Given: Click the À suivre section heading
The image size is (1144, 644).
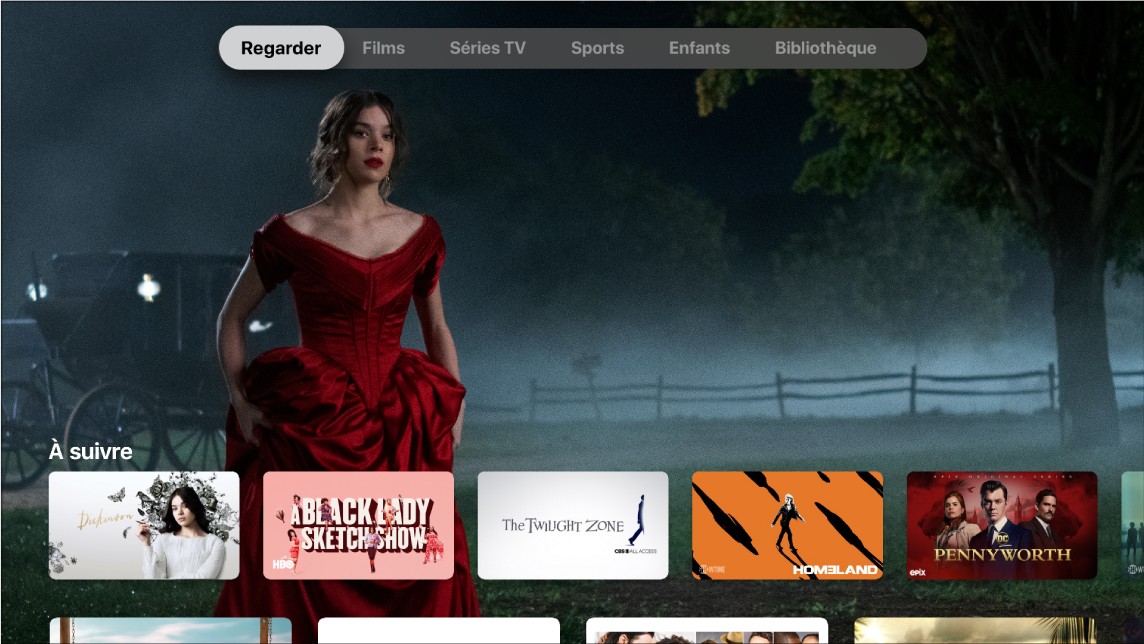Looking at the screenshot, I should tap(91, 451).
